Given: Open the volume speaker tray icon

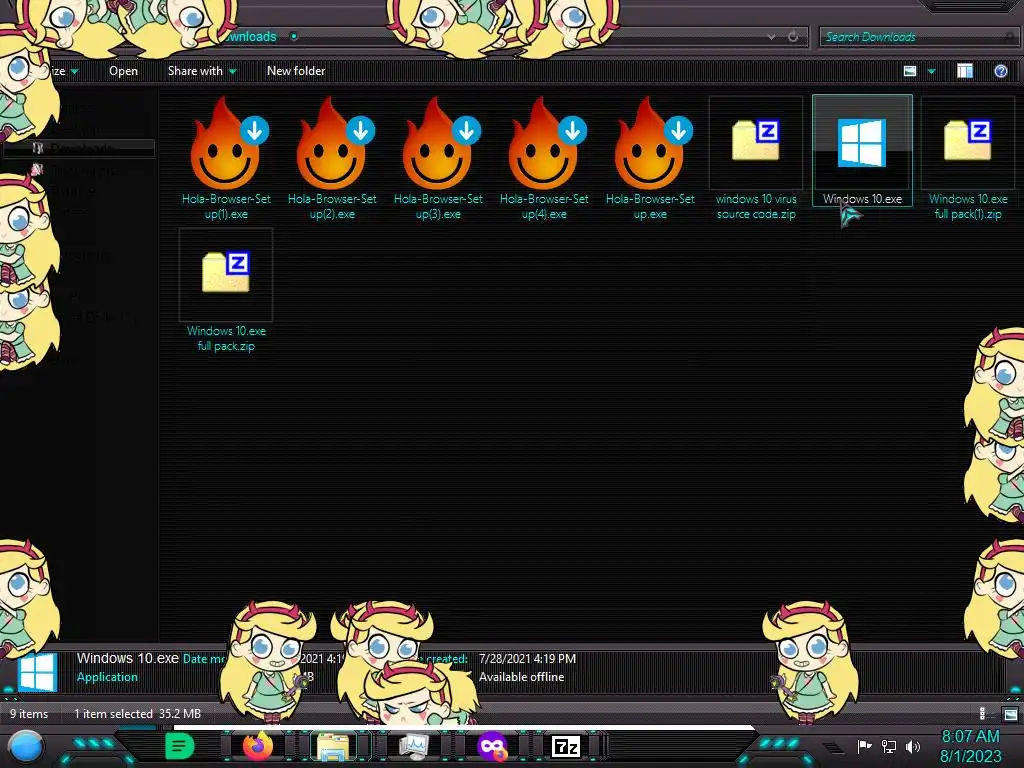Looking at the screenshot, I should click(x=913, y=746).
